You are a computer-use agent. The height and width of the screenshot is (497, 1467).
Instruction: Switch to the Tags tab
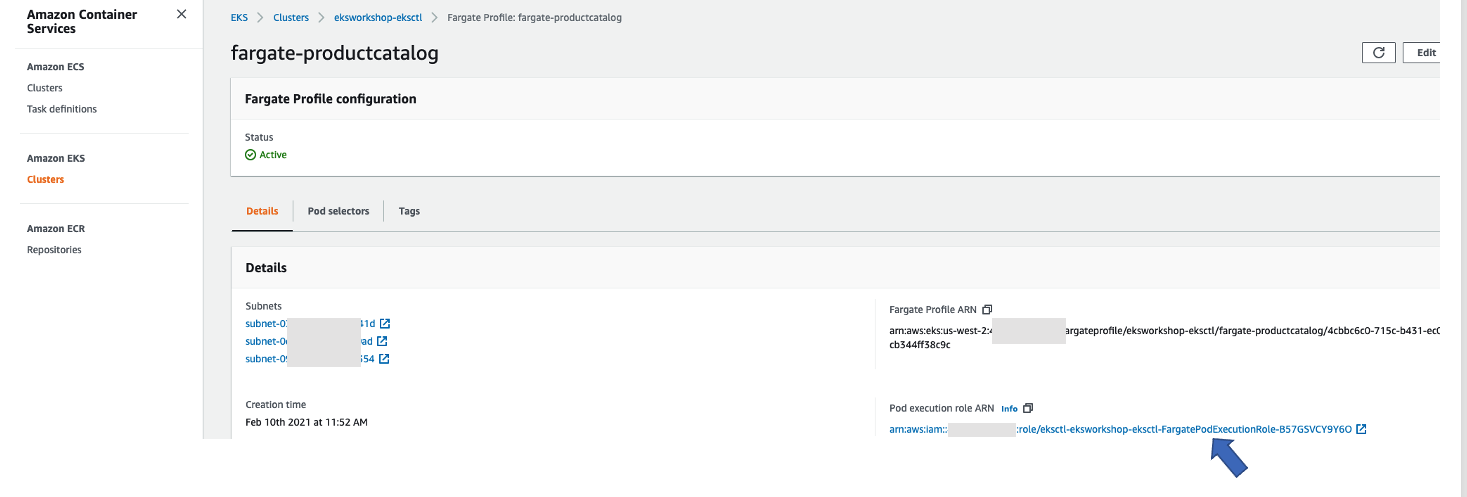pos(409,211)
